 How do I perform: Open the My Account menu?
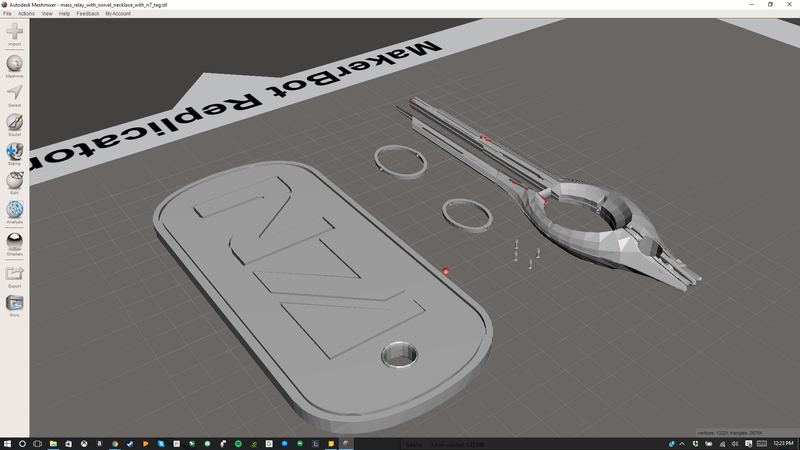click(118, 14)
